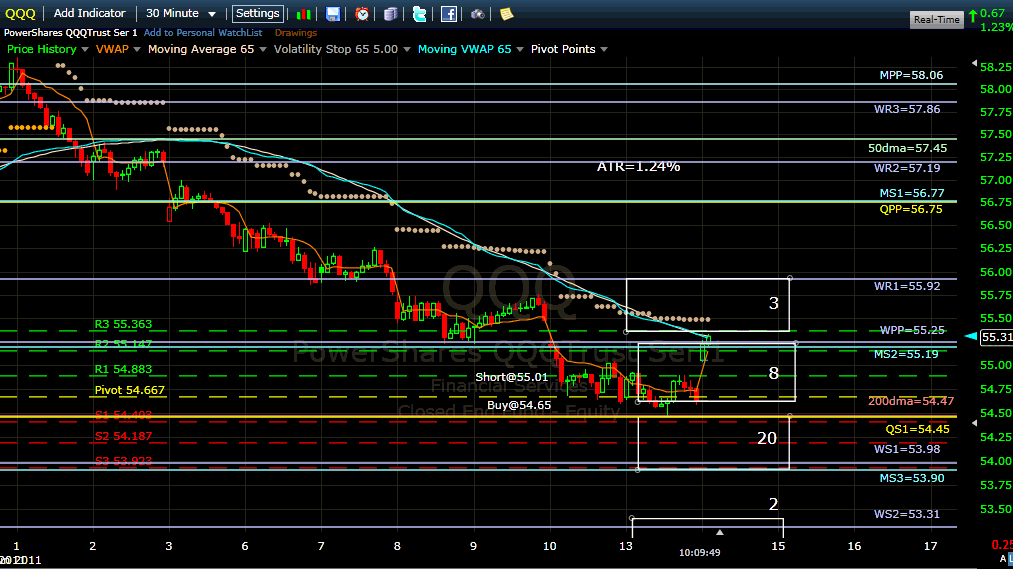This screenshot has width=1013, height=569.
Task: Click the binoculars icon in toolbar
Action: (x=478, y=14)
